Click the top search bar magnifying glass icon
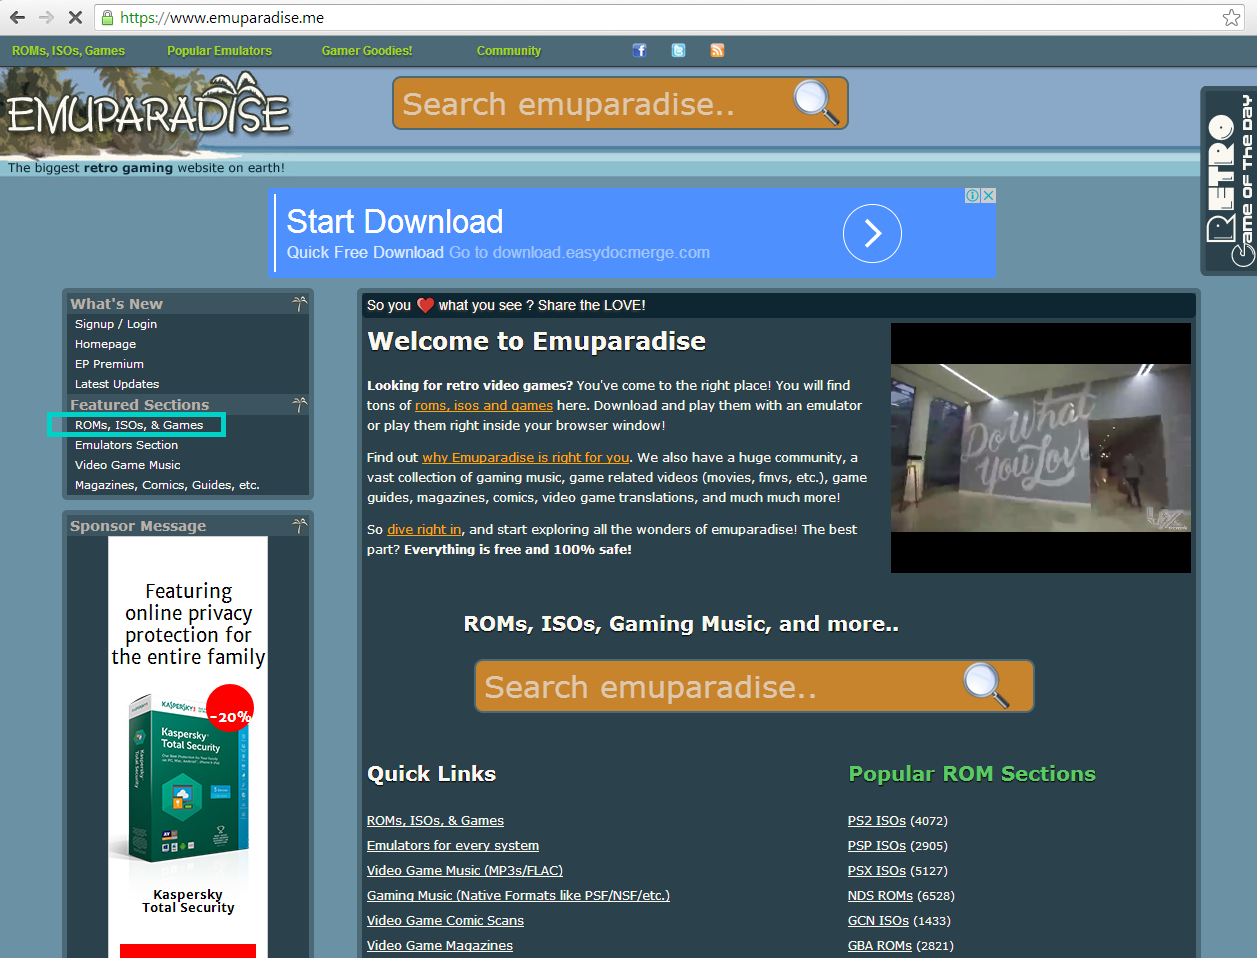The width and height of the screenshot is (1257, 958). (x=813, y=101)
